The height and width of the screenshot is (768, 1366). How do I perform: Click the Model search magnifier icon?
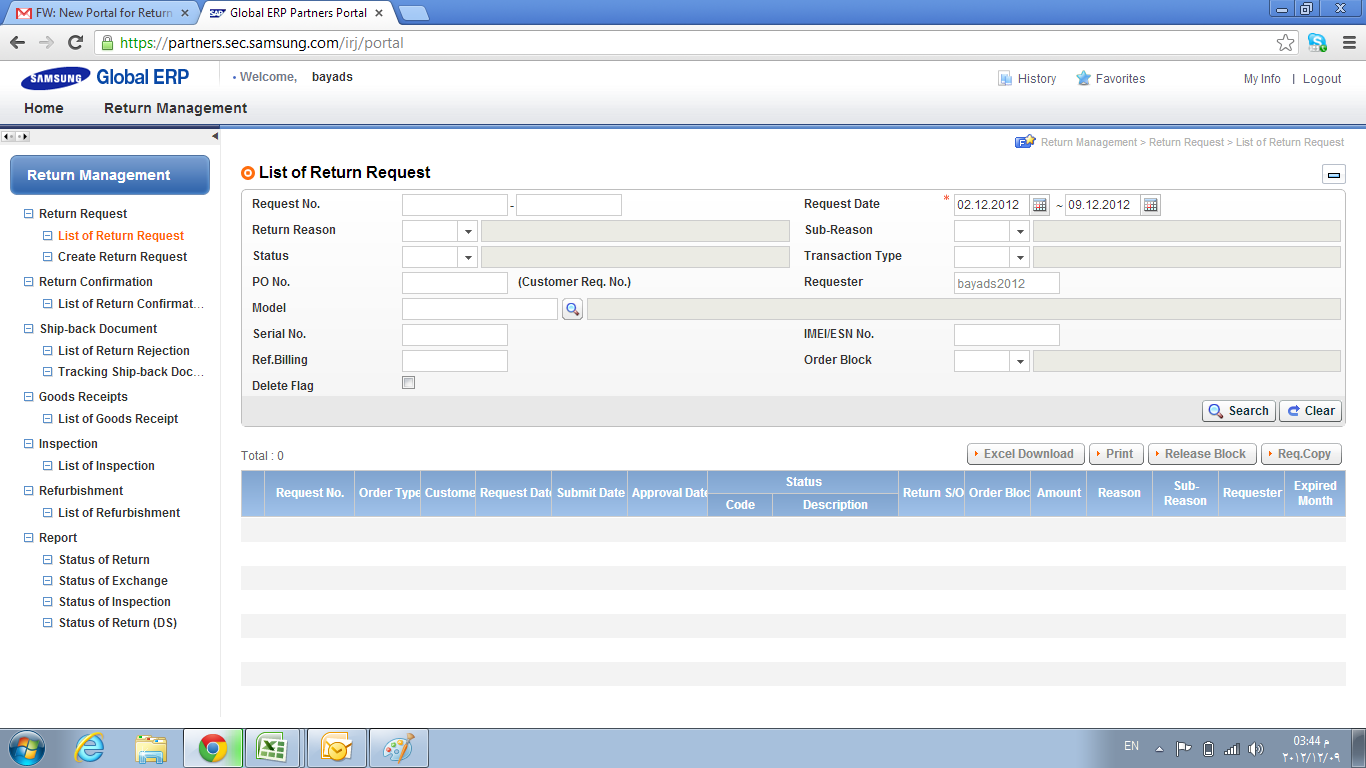(572, 309)
